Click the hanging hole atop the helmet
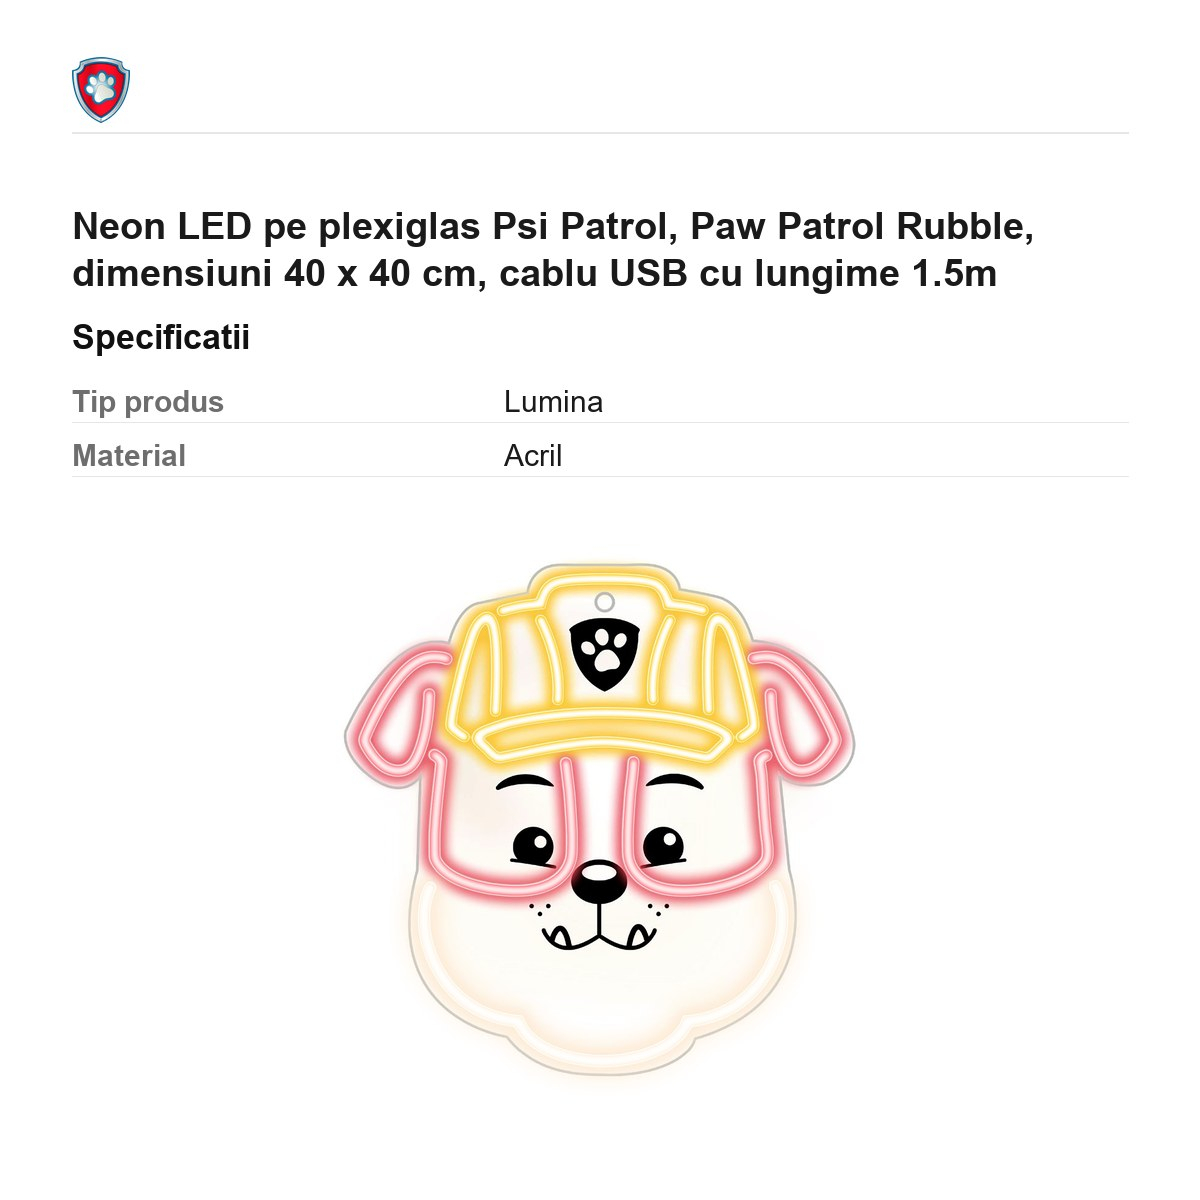This screenshot has height=1200, width=1200. (604, 602)
